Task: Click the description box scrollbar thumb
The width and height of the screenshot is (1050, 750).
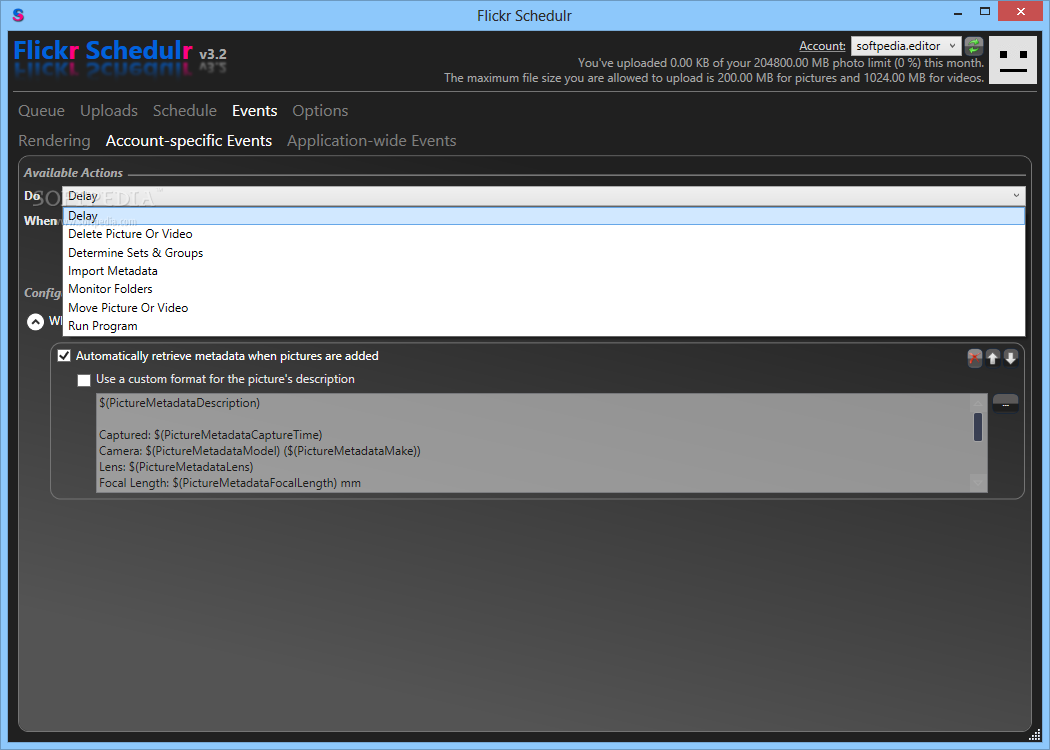Action: (x=978, y=427)
